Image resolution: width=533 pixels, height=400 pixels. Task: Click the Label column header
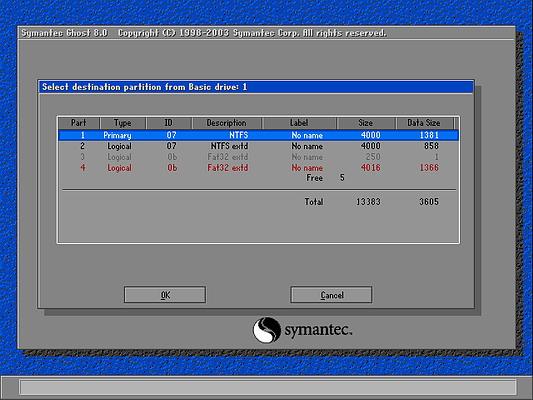(x=299, y=123)
